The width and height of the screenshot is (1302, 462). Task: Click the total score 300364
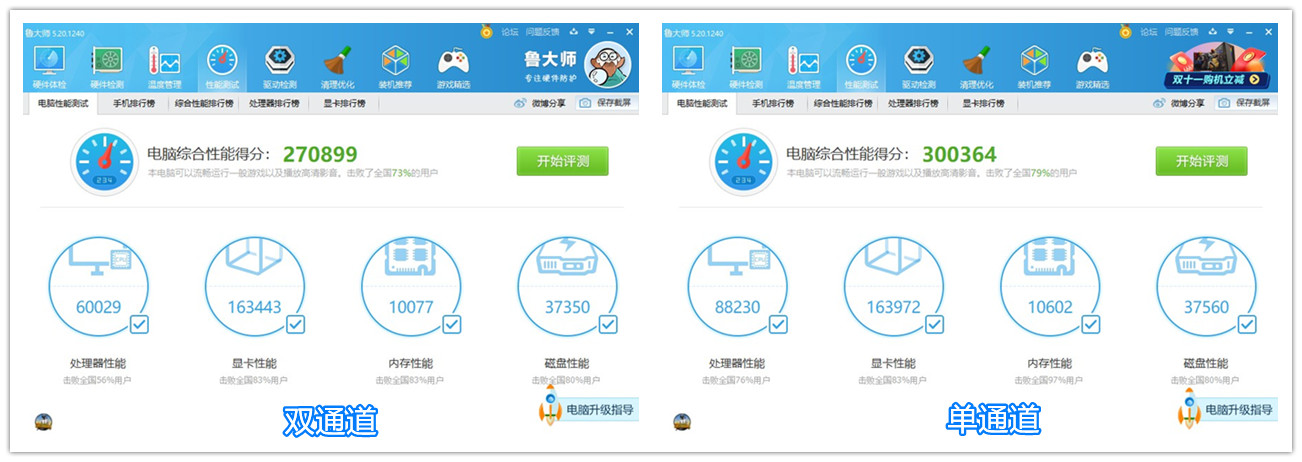pyautogui.click(x=959, y=154)
